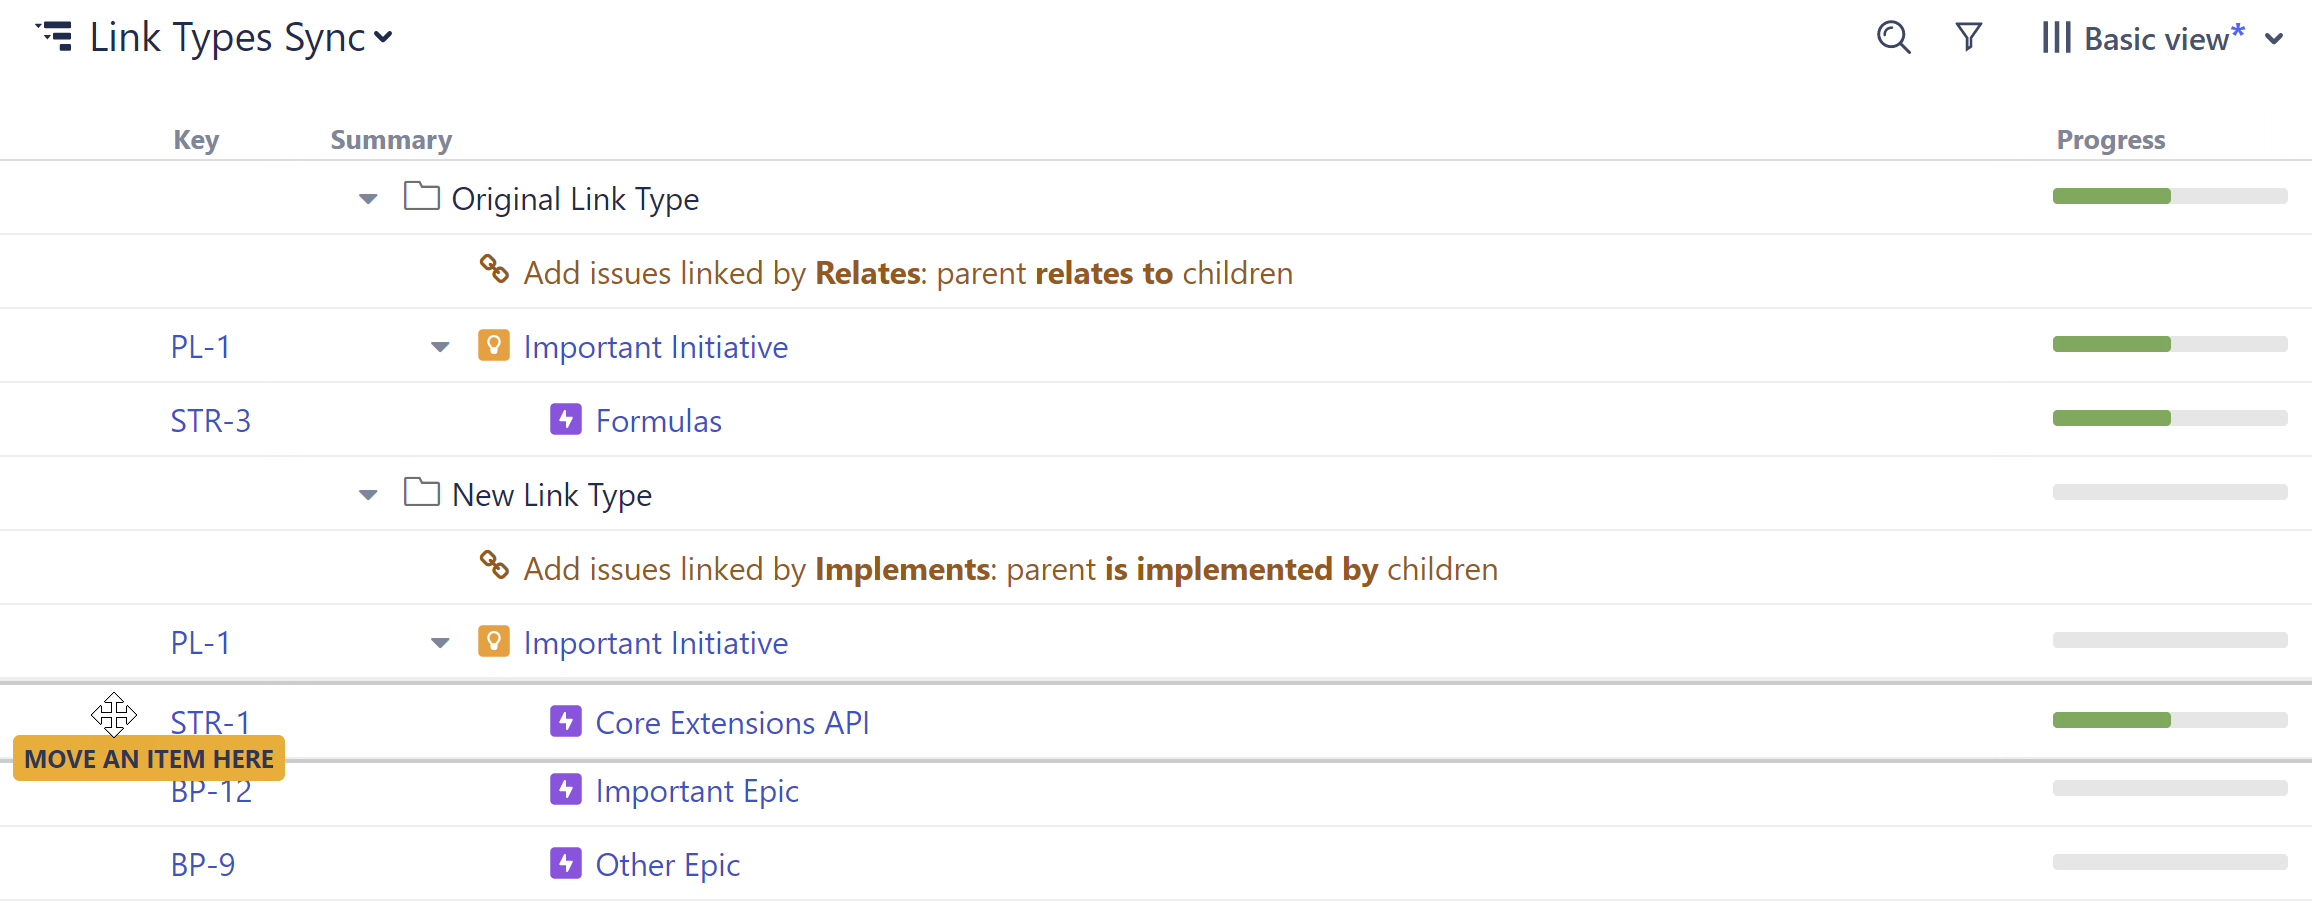Click the link generator icon for Relates
2312x907 pixels.
click(494, 270)
